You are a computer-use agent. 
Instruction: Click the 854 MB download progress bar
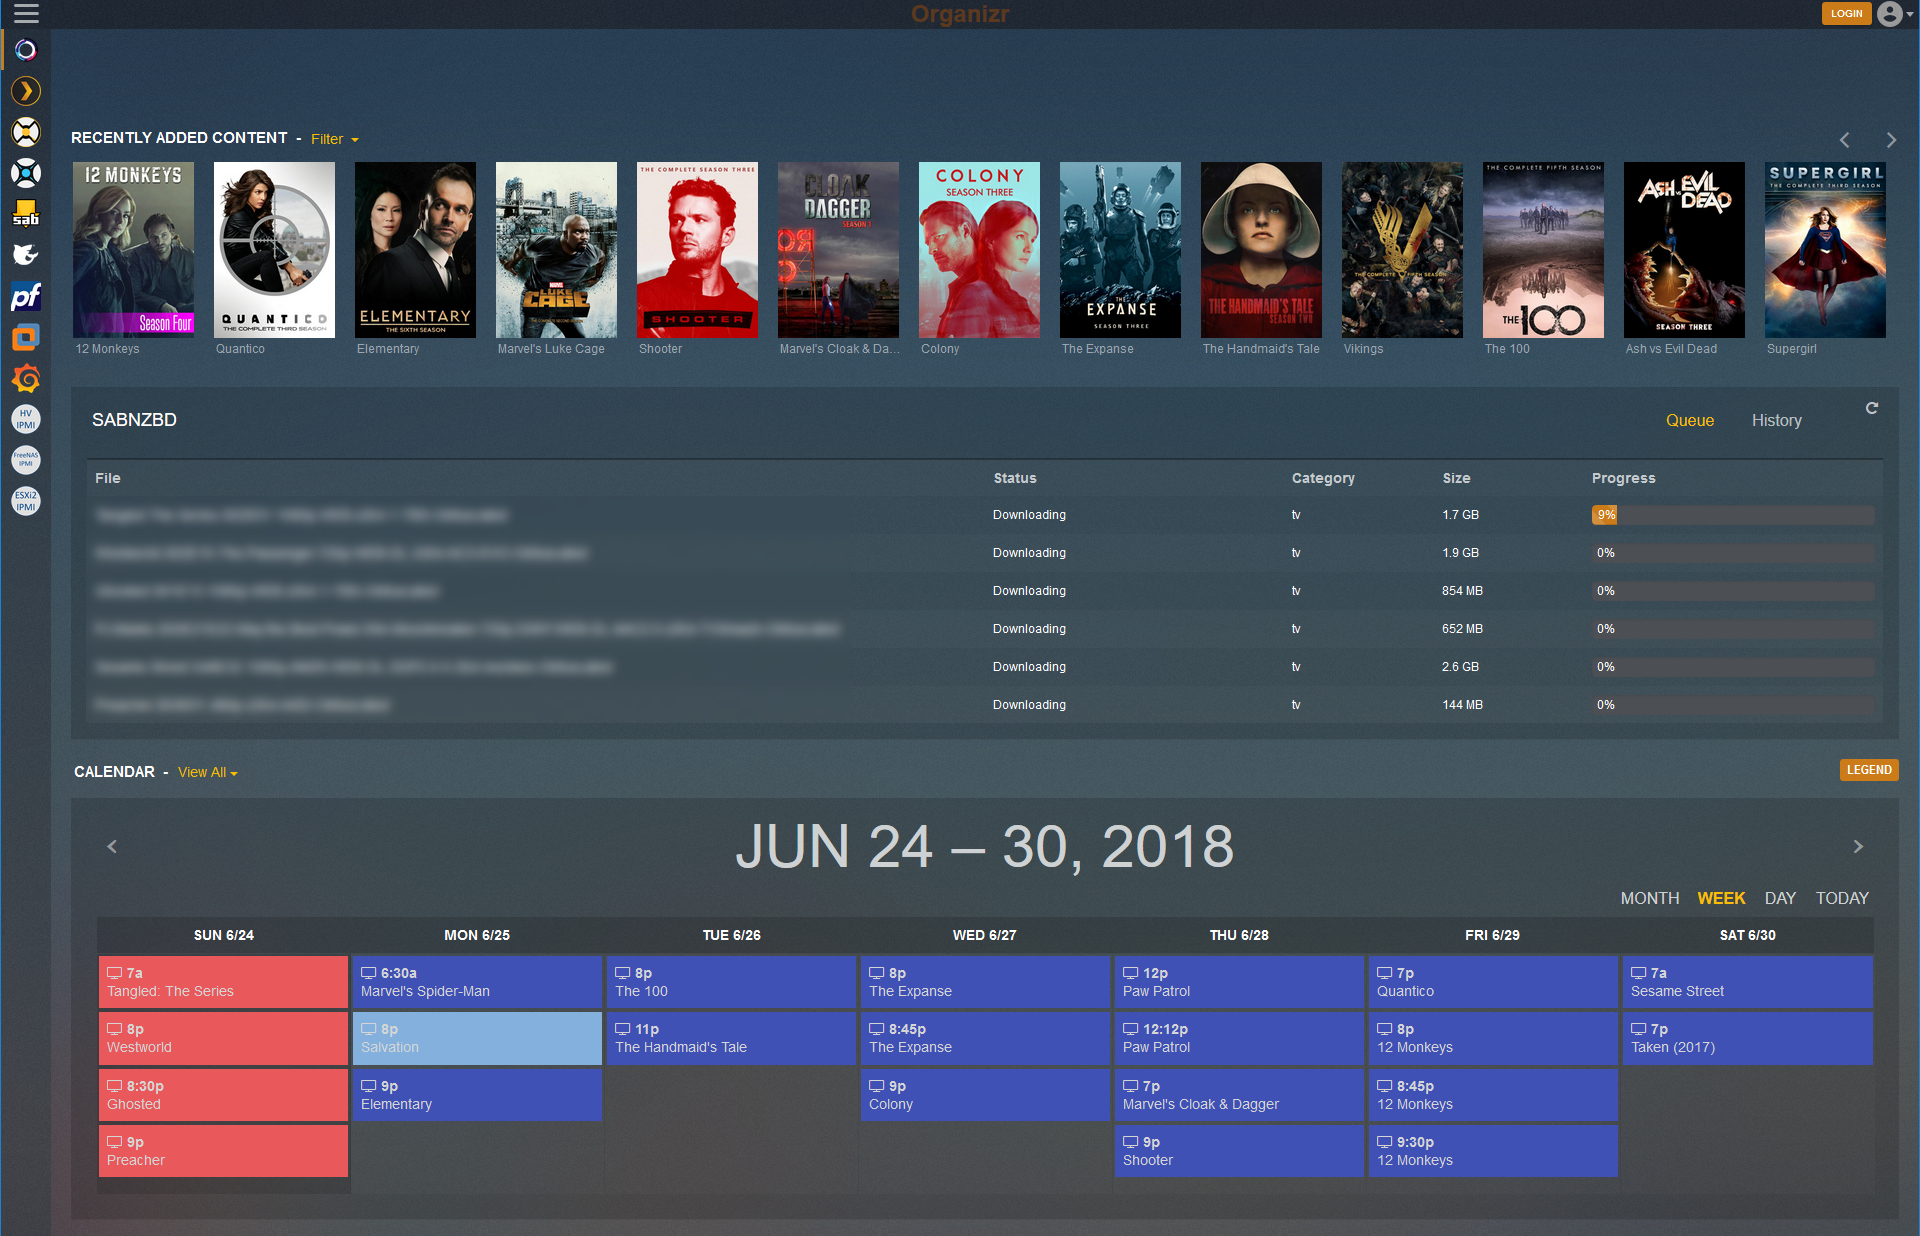1732,591
